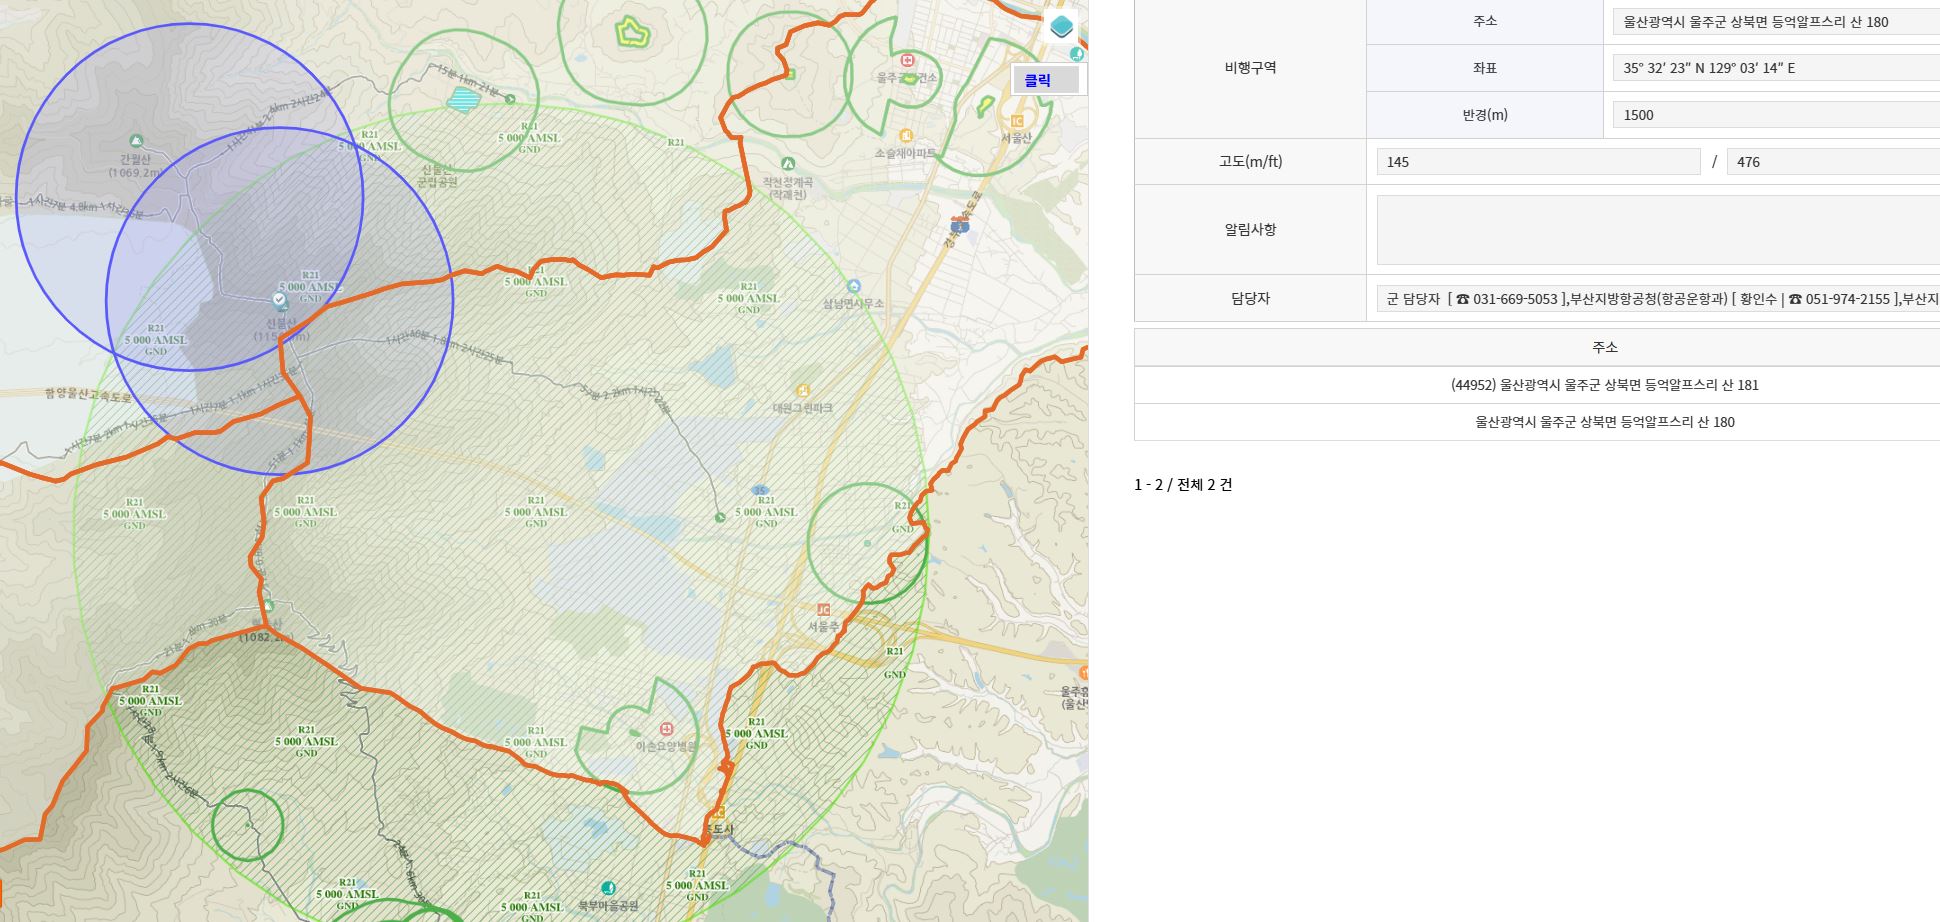This screenshot has width=1940, height=922.
Task: Click the green trail marker near the striped pond
Action: coord(510,99)
